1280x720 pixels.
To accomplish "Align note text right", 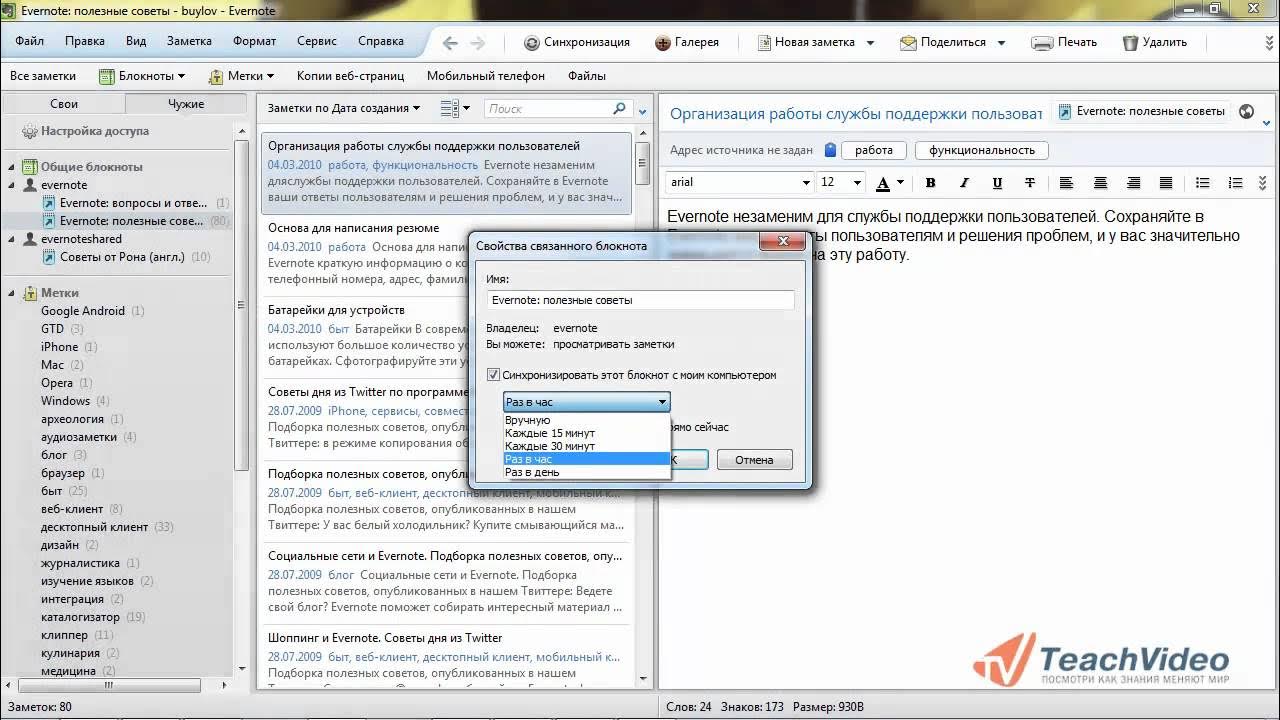I will point(1133,183).
